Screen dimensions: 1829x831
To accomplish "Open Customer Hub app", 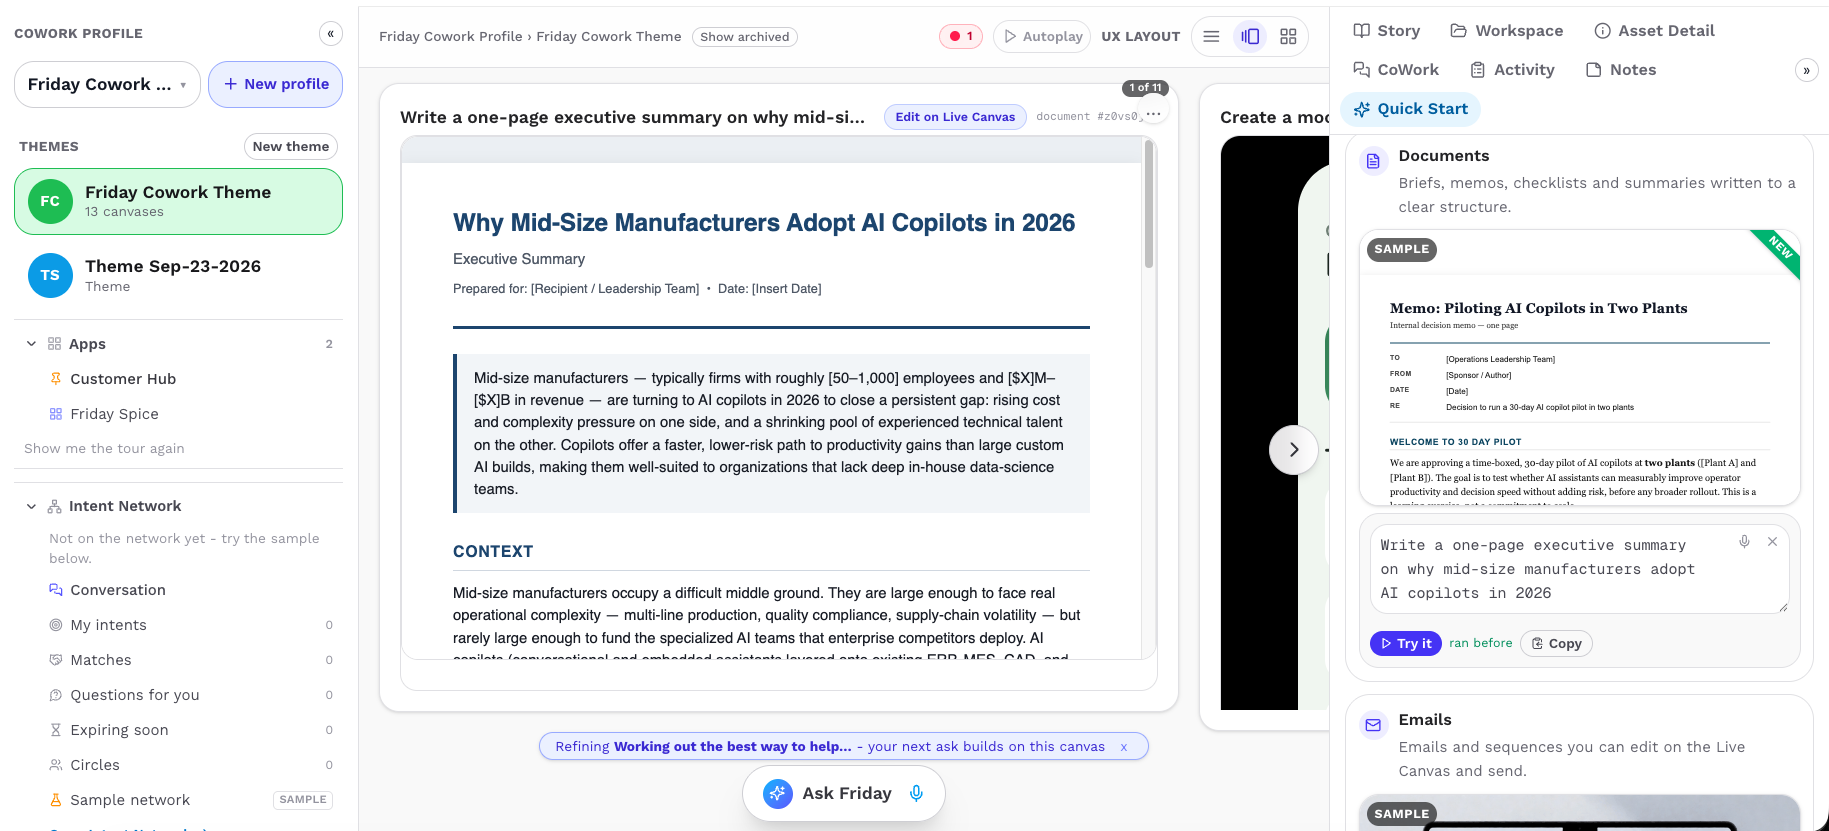I will 123,379.
